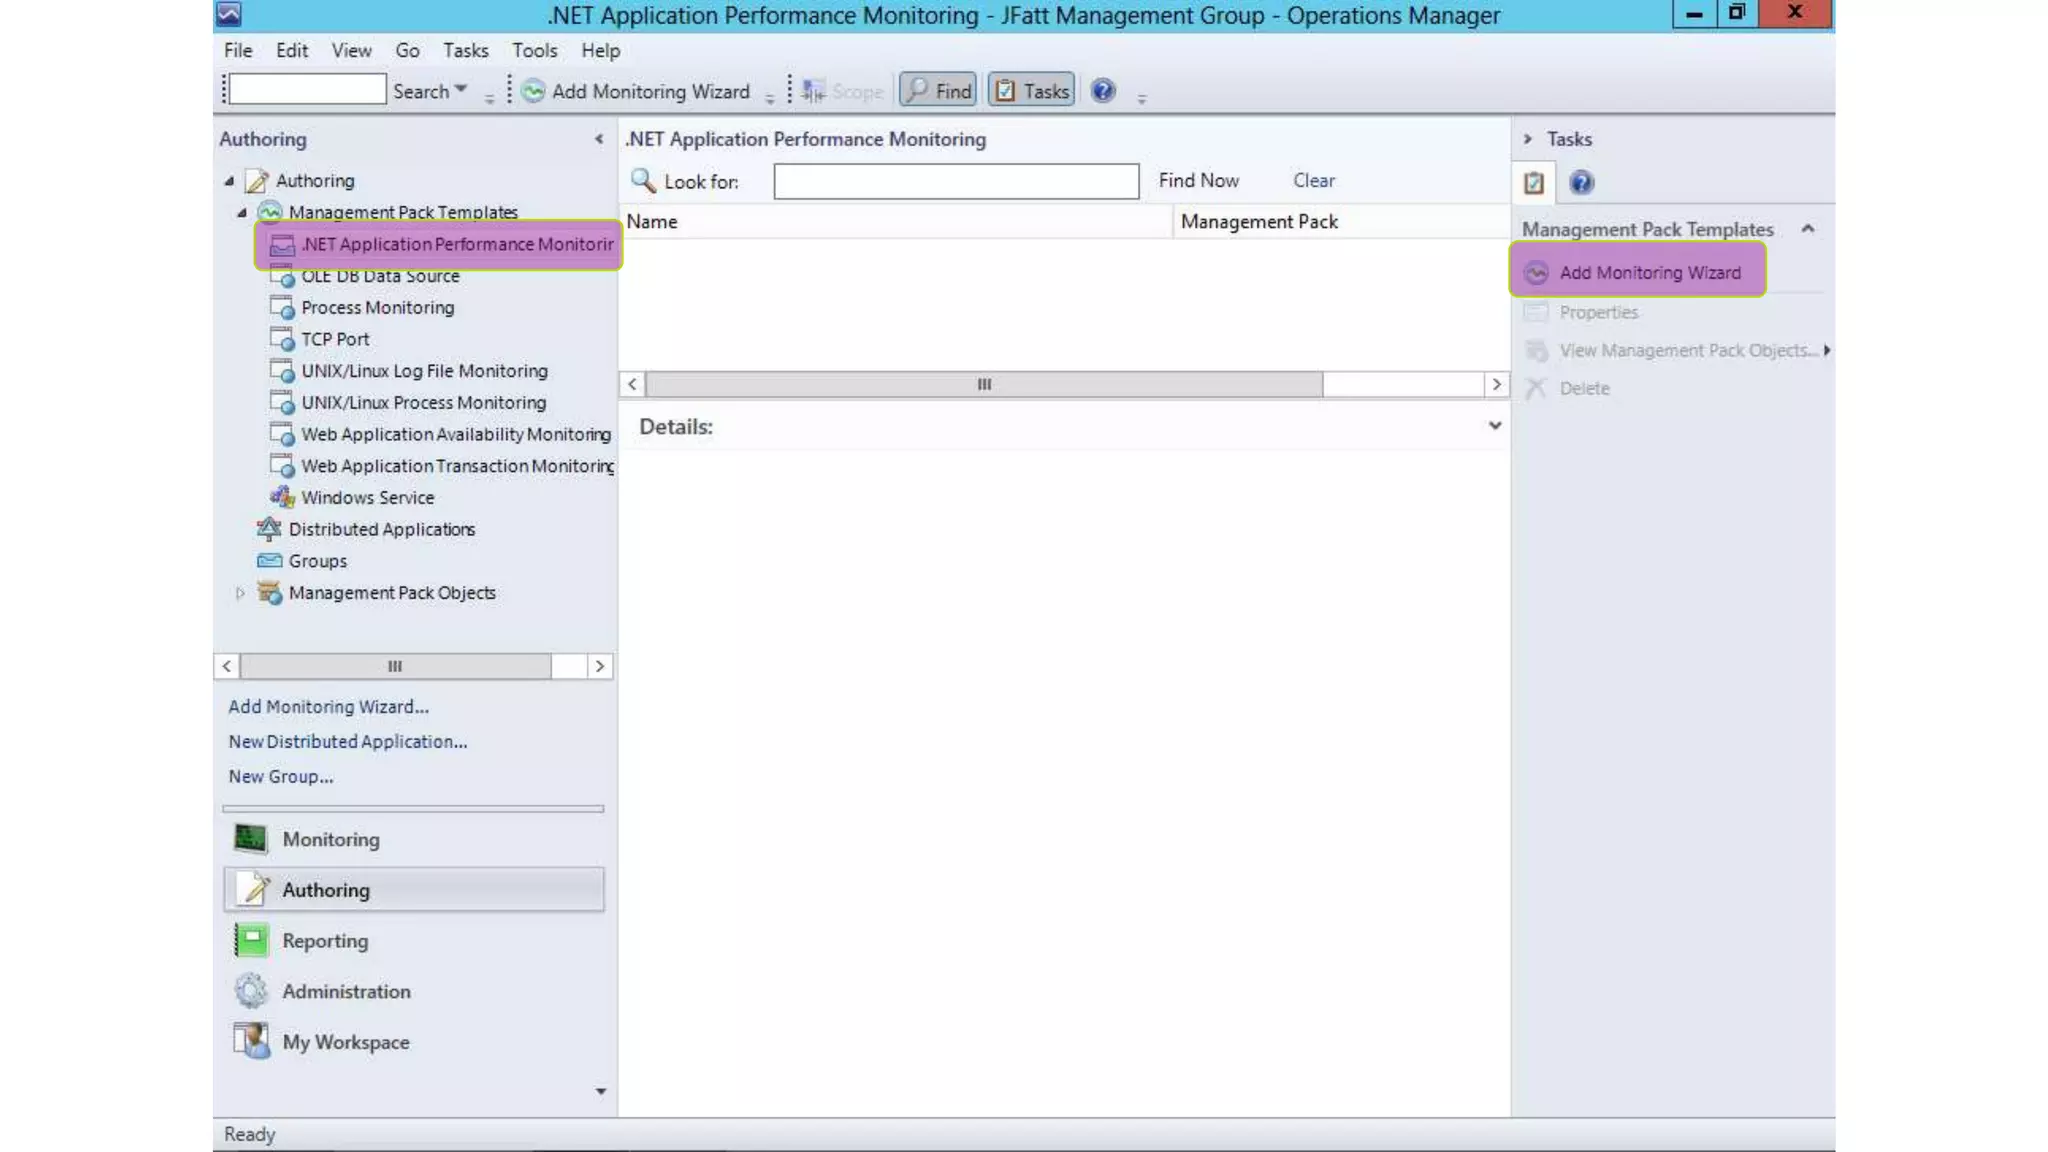The image size is (2048, 1152).
Task: Open Administration gear icon
Action: [251, 991]
